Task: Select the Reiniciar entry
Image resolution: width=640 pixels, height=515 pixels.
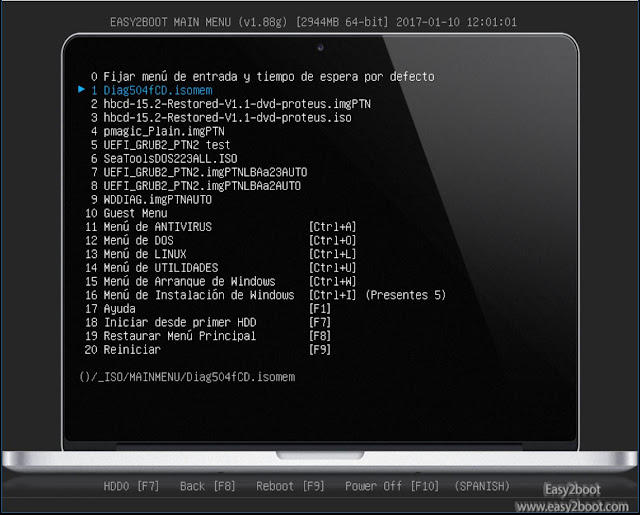Action: click(123, 350)
